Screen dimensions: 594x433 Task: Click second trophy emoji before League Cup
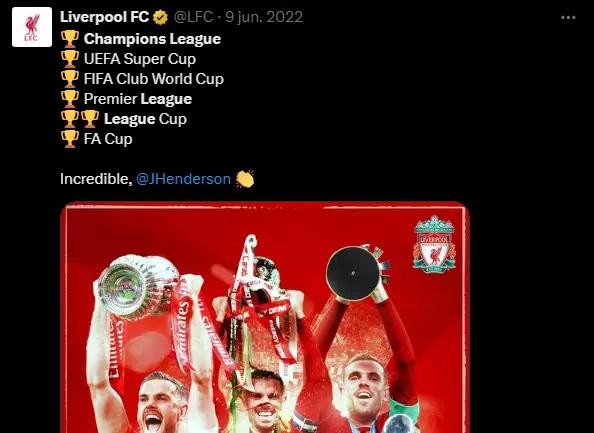pos(90,119)
